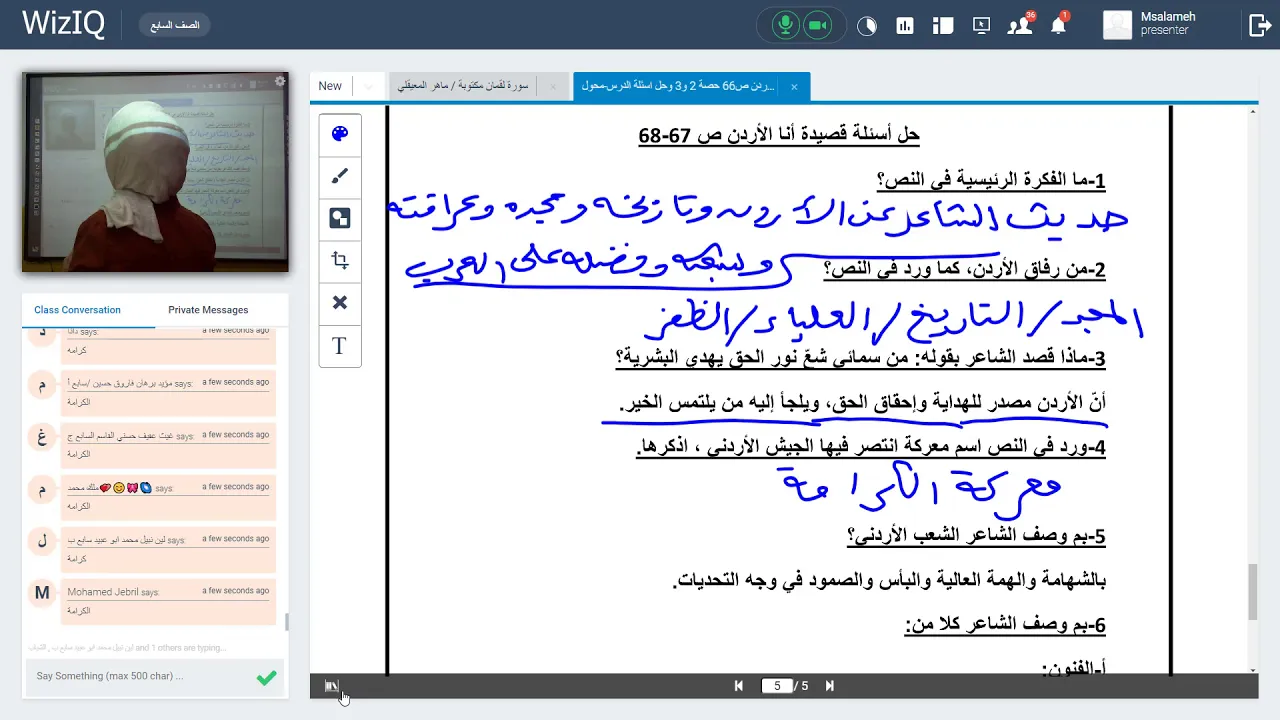Select the brush drawing tool
The width and height of the screenshot is (1280, 720).
click(340, 176)
